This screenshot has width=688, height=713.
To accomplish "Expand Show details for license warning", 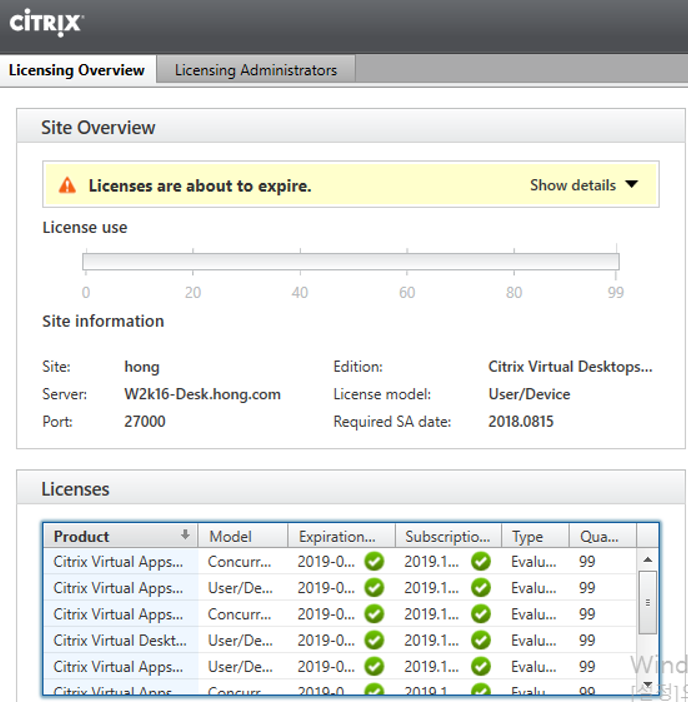I will click(584, 185).
